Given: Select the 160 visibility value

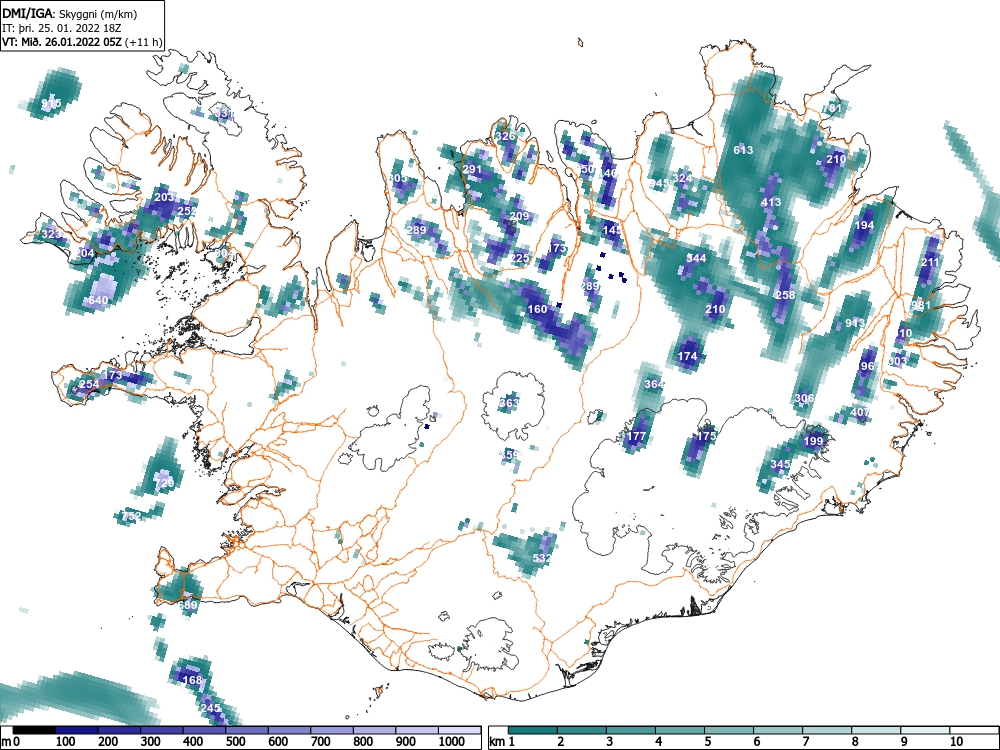Looking at the screenshot, I should (x=537, y=309).
